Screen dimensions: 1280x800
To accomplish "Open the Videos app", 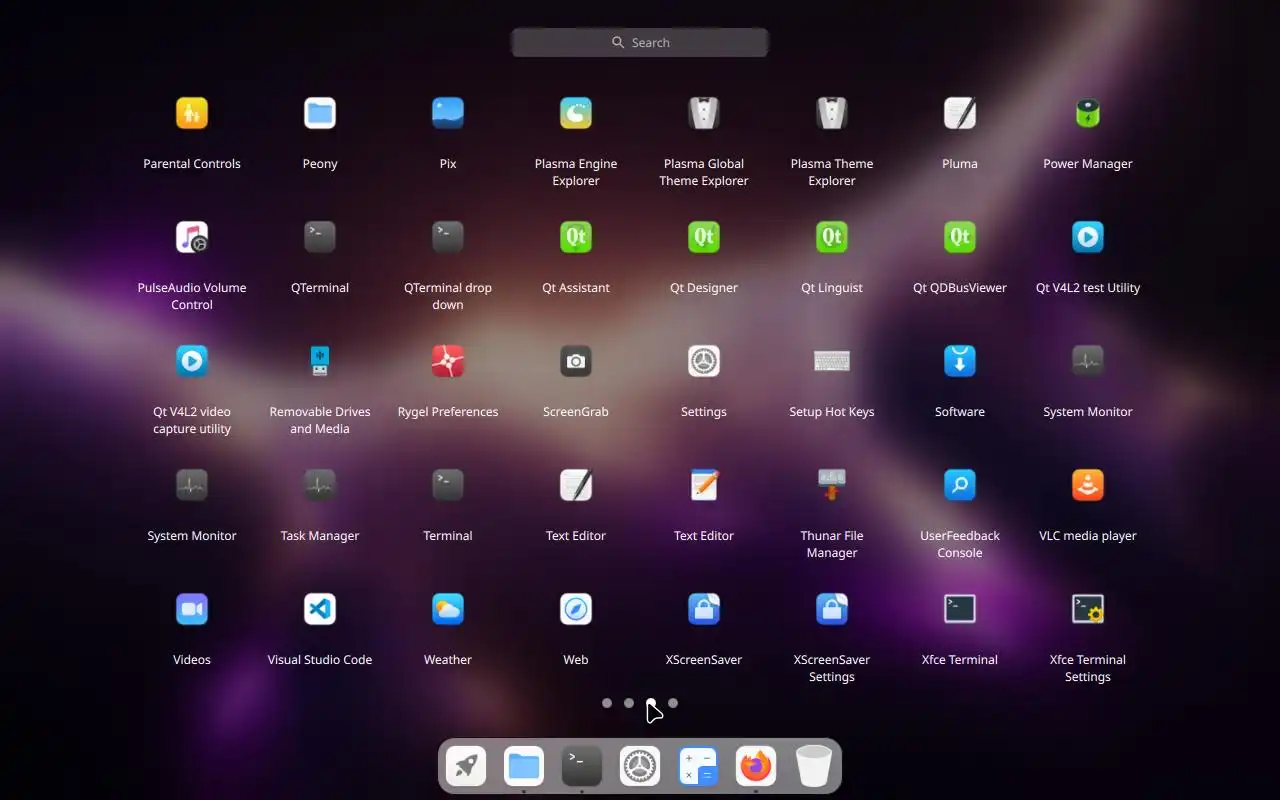I will click(x=192, y=609).
